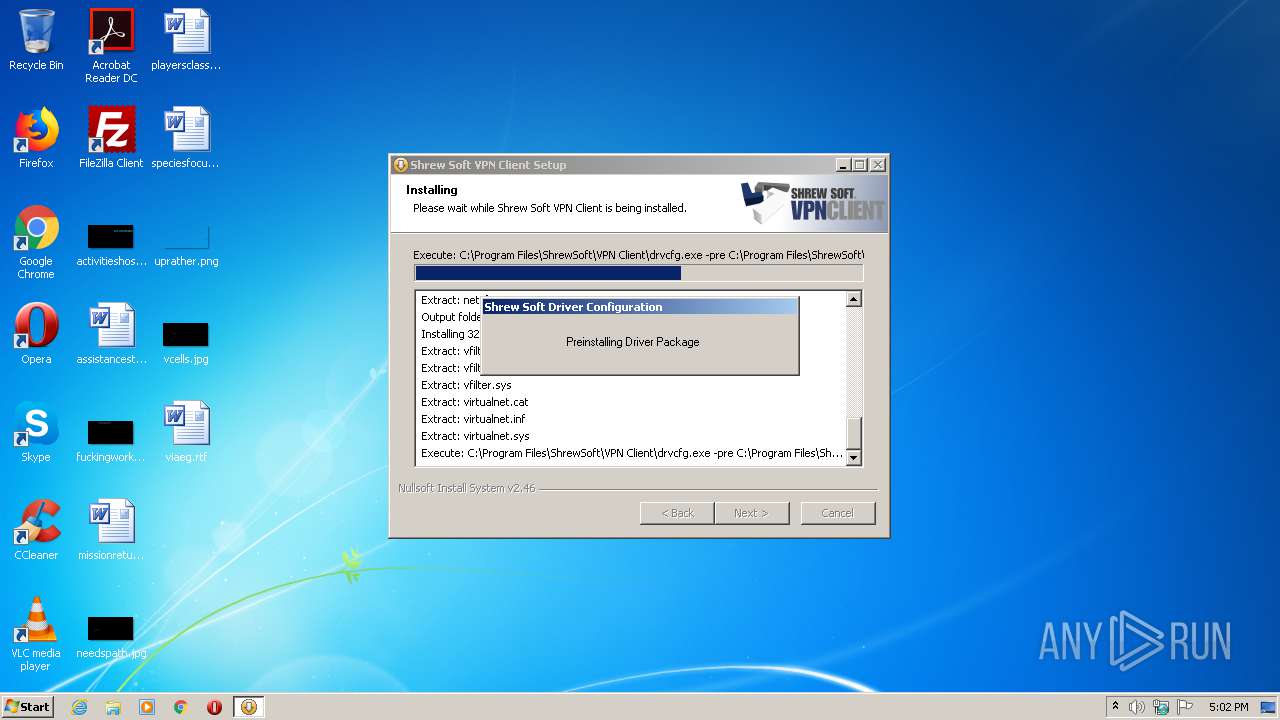Screen dimensions: 1280x720
Task: Select the activitieshos file icon
Action: 111,245
